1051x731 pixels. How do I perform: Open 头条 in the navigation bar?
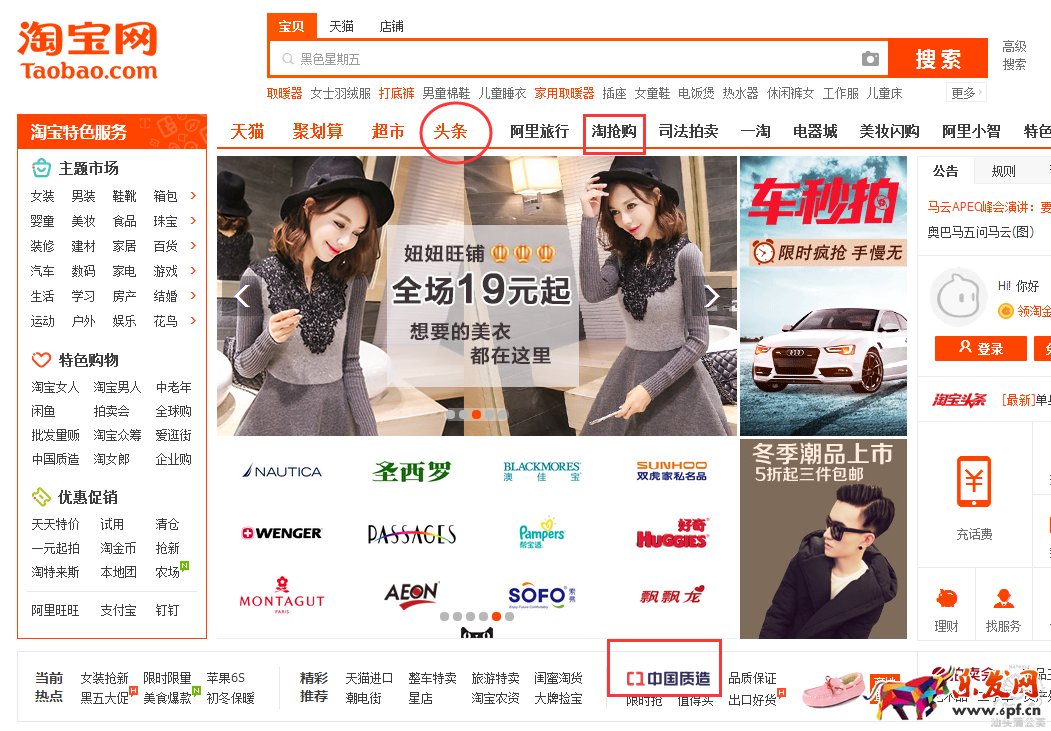coord(450,131)
